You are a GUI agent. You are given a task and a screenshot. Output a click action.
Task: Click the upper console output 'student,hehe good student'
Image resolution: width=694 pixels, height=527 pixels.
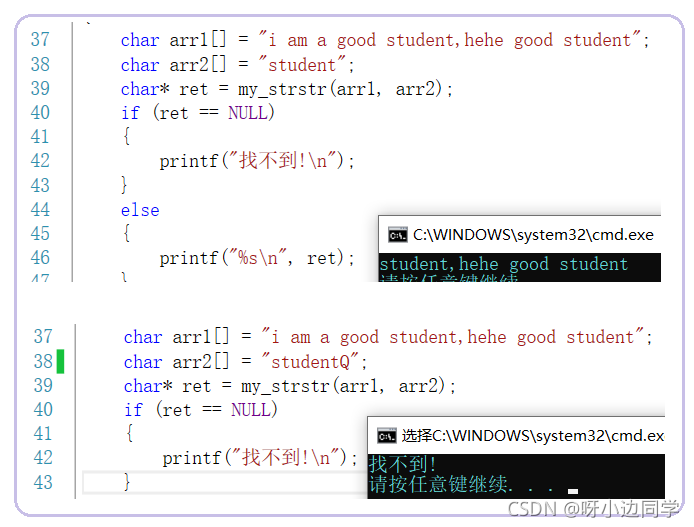click(503, 265)
